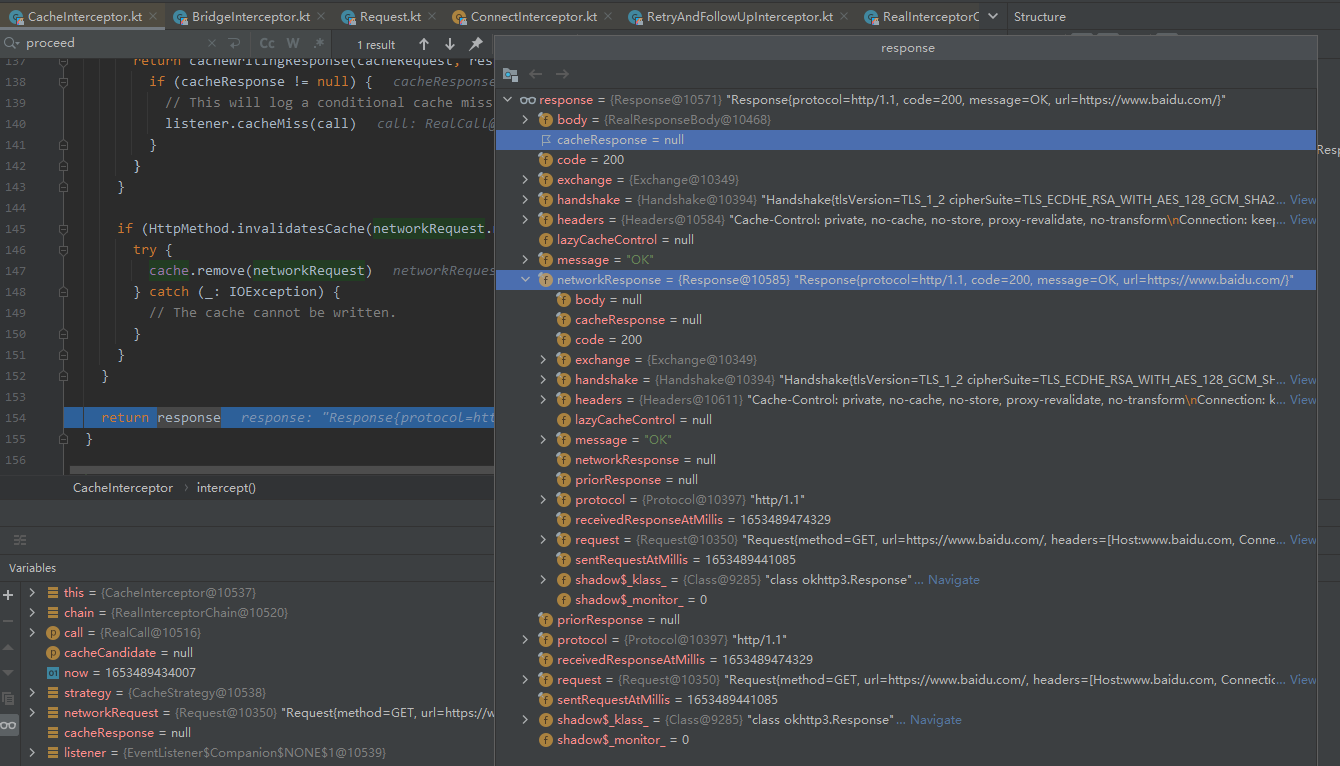The width and height of the screenshot is (1340, 766).
Task: Expand the headers Headers@10584 node
Action: tap(526, 220)
